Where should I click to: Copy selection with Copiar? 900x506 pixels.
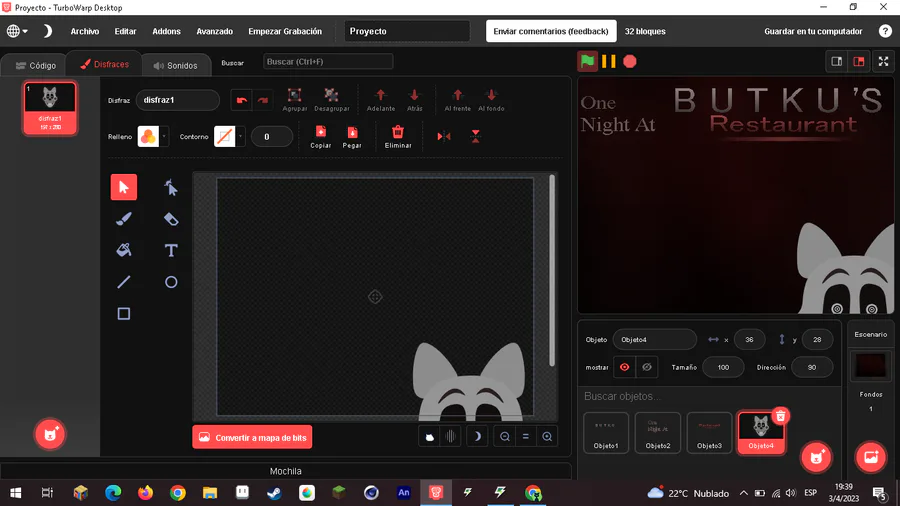pos(320,137)
